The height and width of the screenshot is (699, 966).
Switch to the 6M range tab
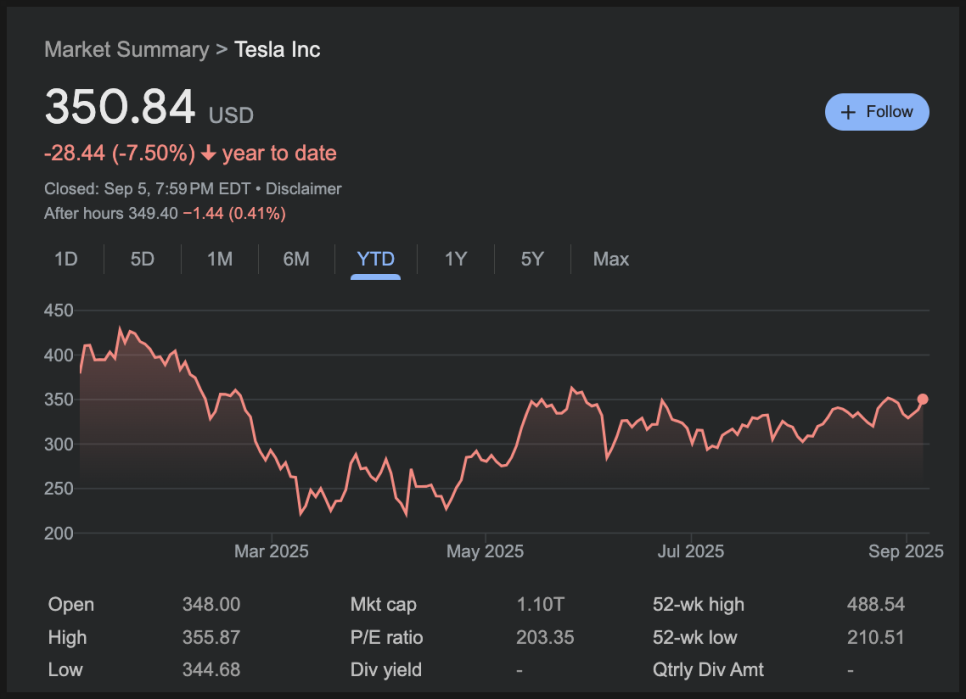[x=296, y=259]
